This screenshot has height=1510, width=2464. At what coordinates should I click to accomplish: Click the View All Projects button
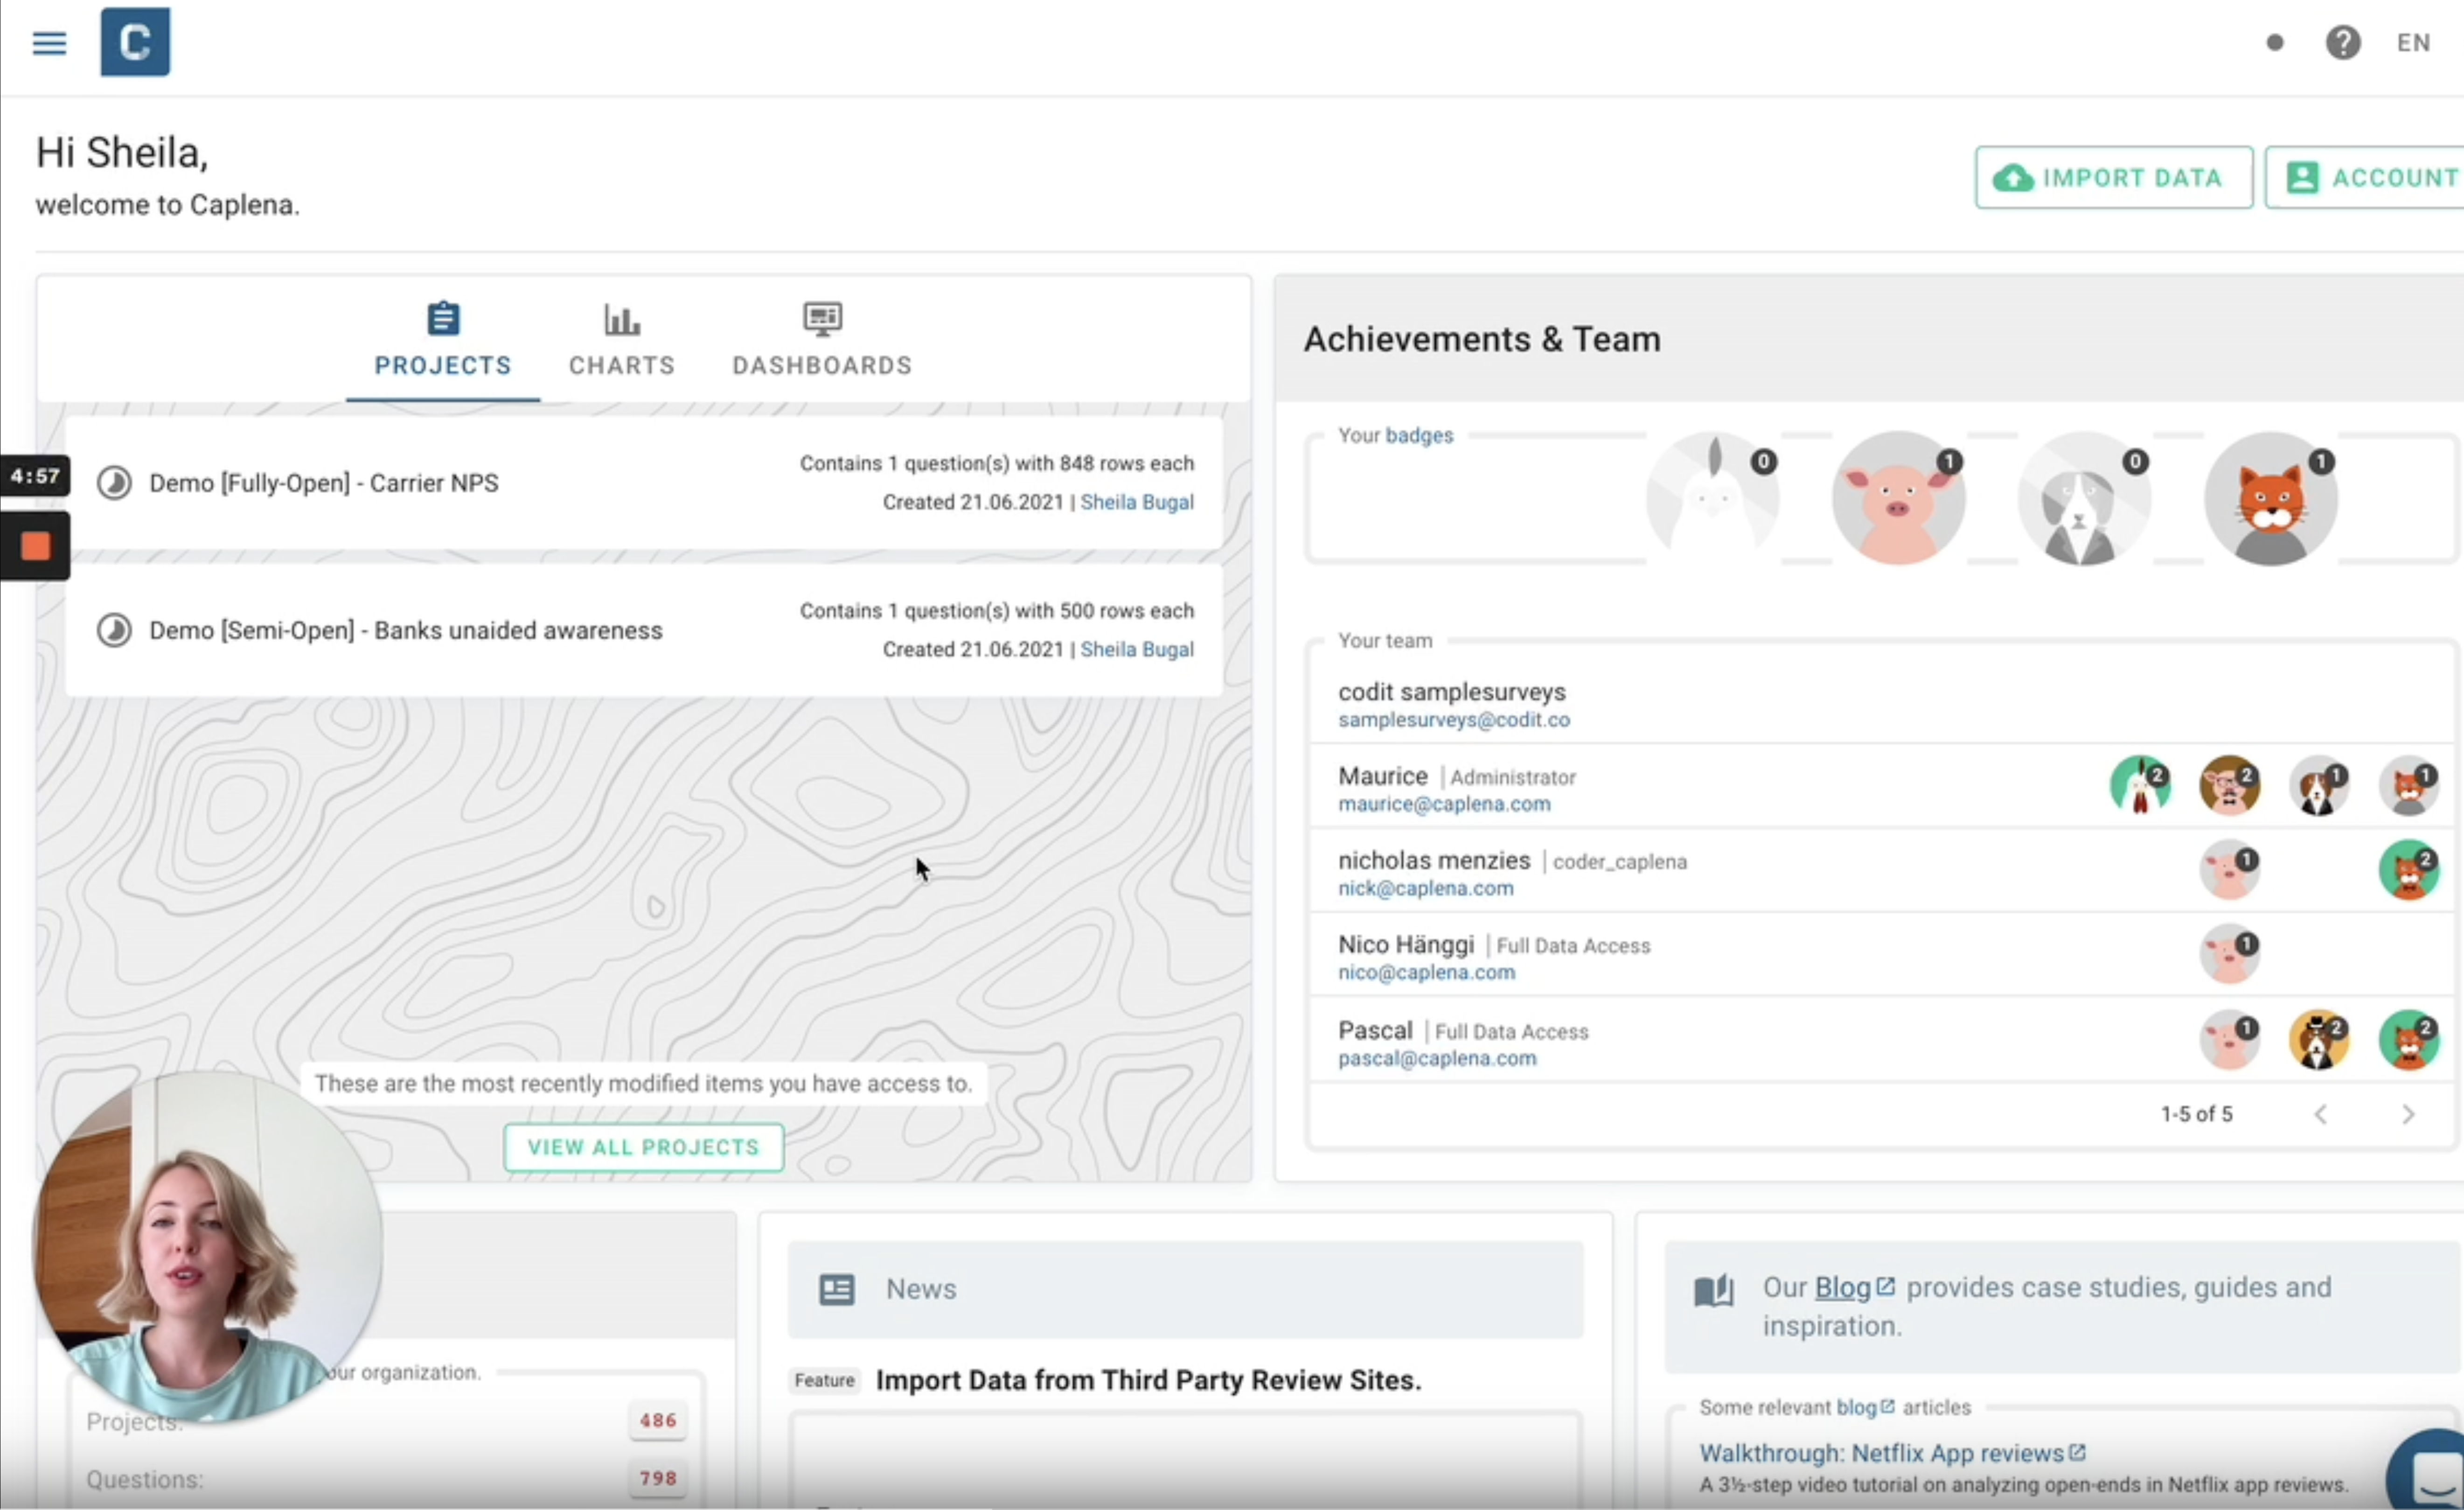click(644, 1147)
